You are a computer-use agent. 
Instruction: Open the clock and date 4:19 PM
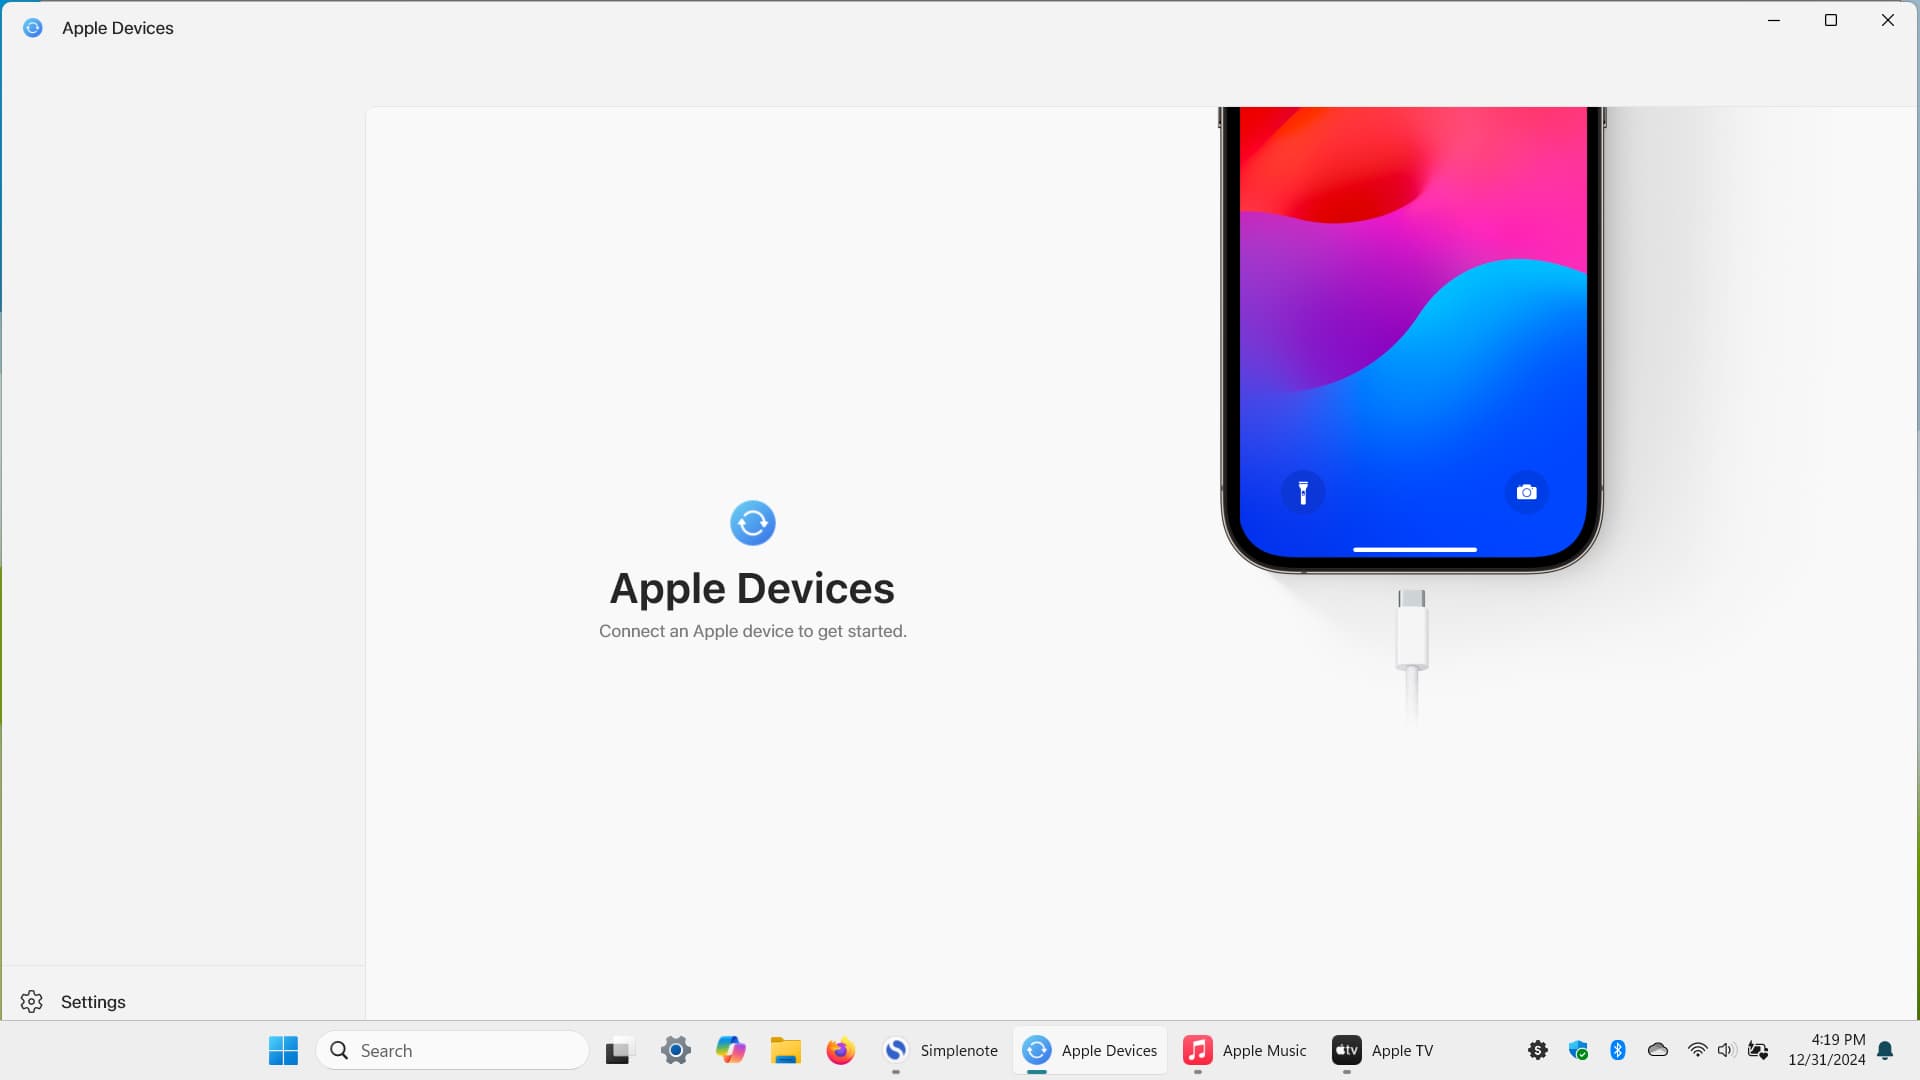[1826, 1050]
